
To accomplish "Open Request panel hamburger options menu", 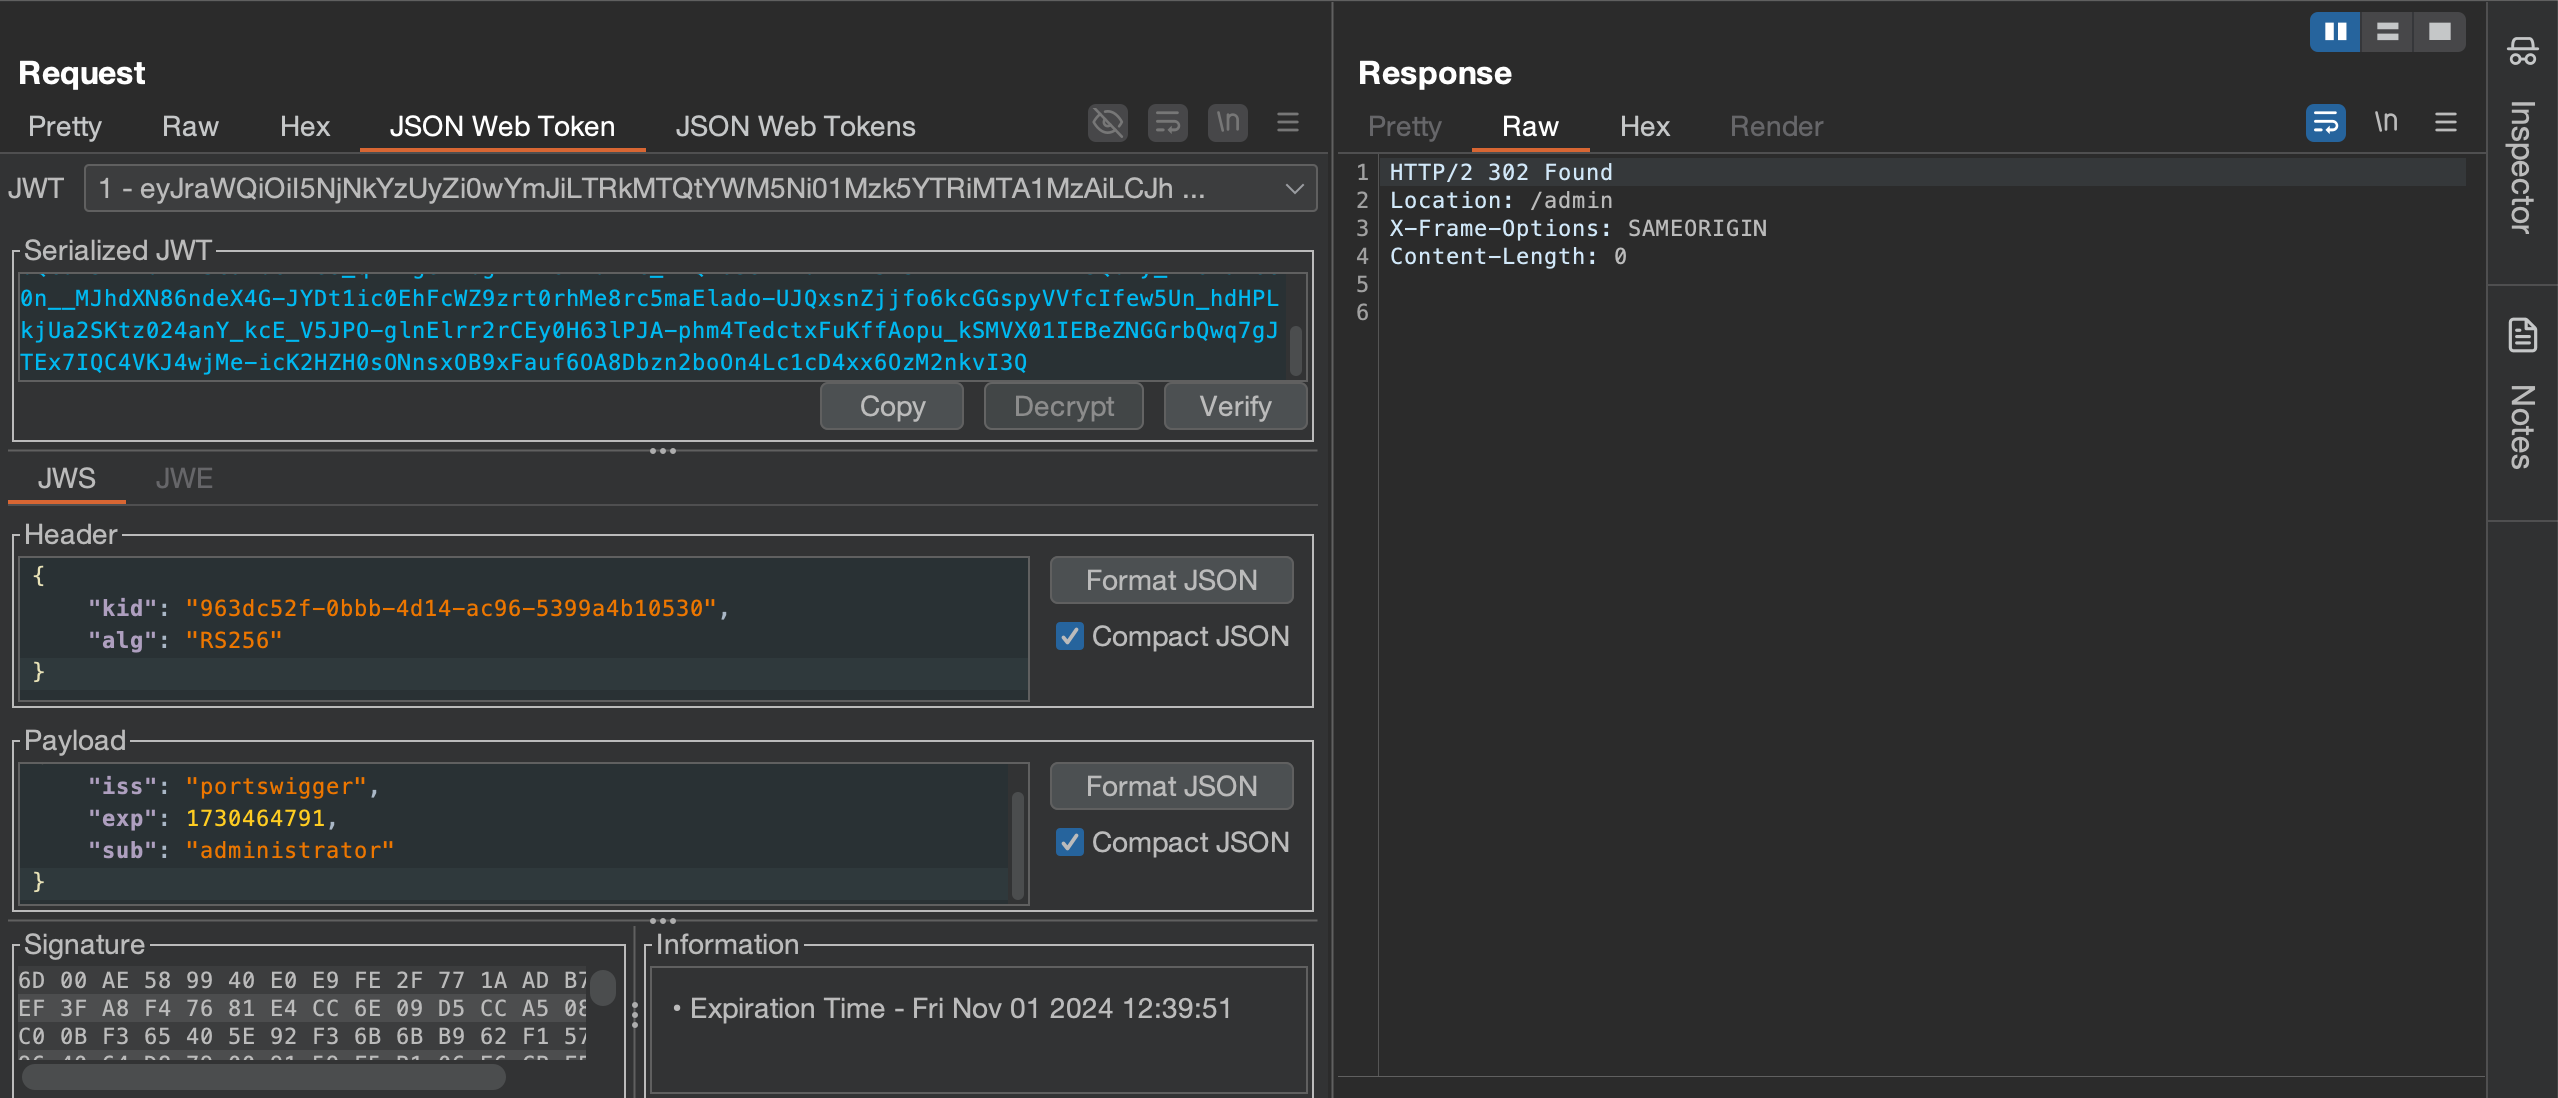I will [x=1287, y=123].
